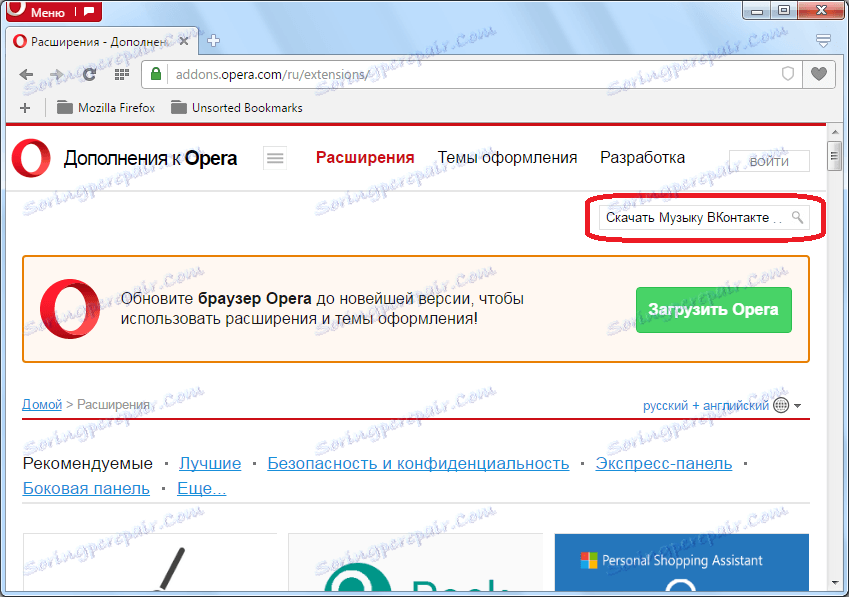Click the magnifier icon in the search field
This screenshot has width=849, height=597.
[797, 217]
